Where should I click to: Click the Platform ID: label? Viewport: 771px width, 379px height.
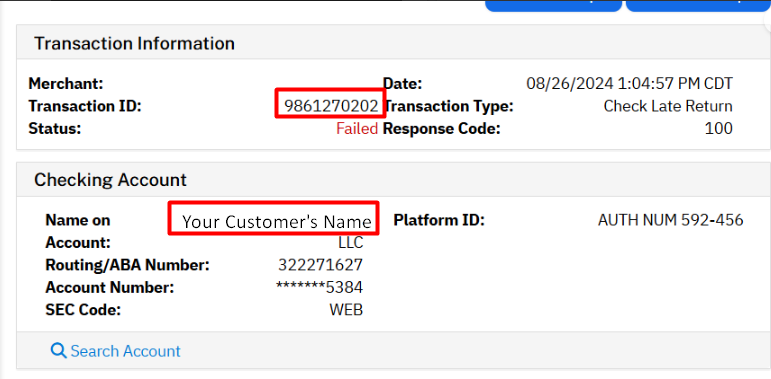click(x=439, y=220)
